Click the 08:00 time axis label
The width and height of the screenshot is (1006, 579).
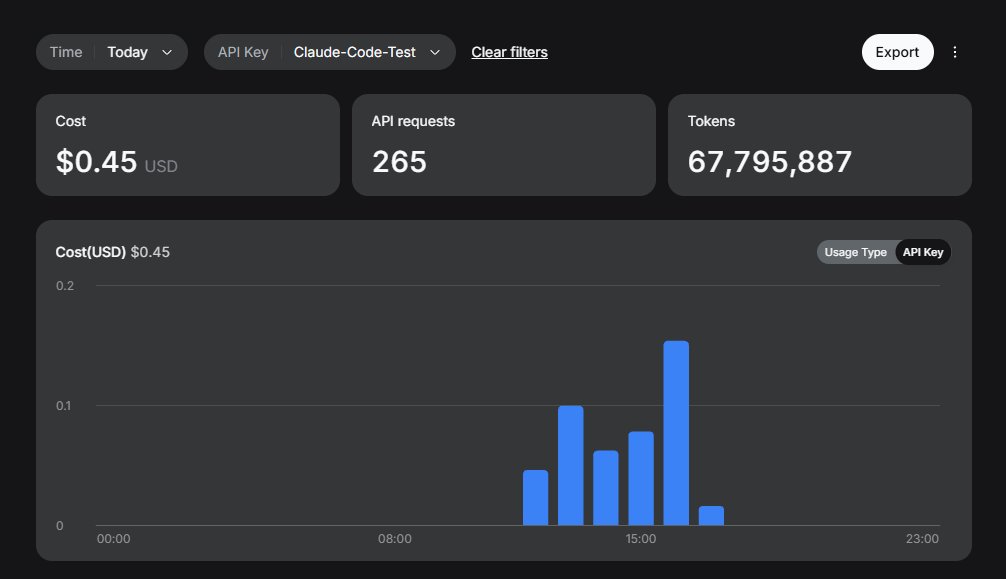pos(395,539)
